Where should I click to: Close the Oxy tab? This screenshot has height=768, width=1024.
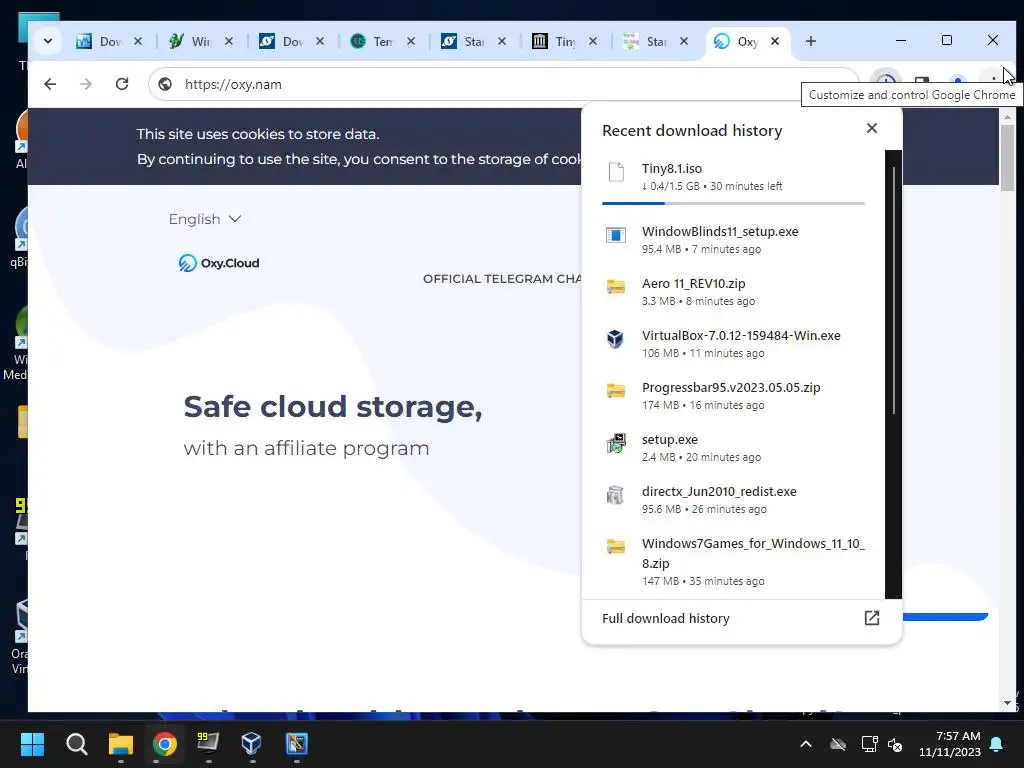pyautogui.click(x=775, y=41)
